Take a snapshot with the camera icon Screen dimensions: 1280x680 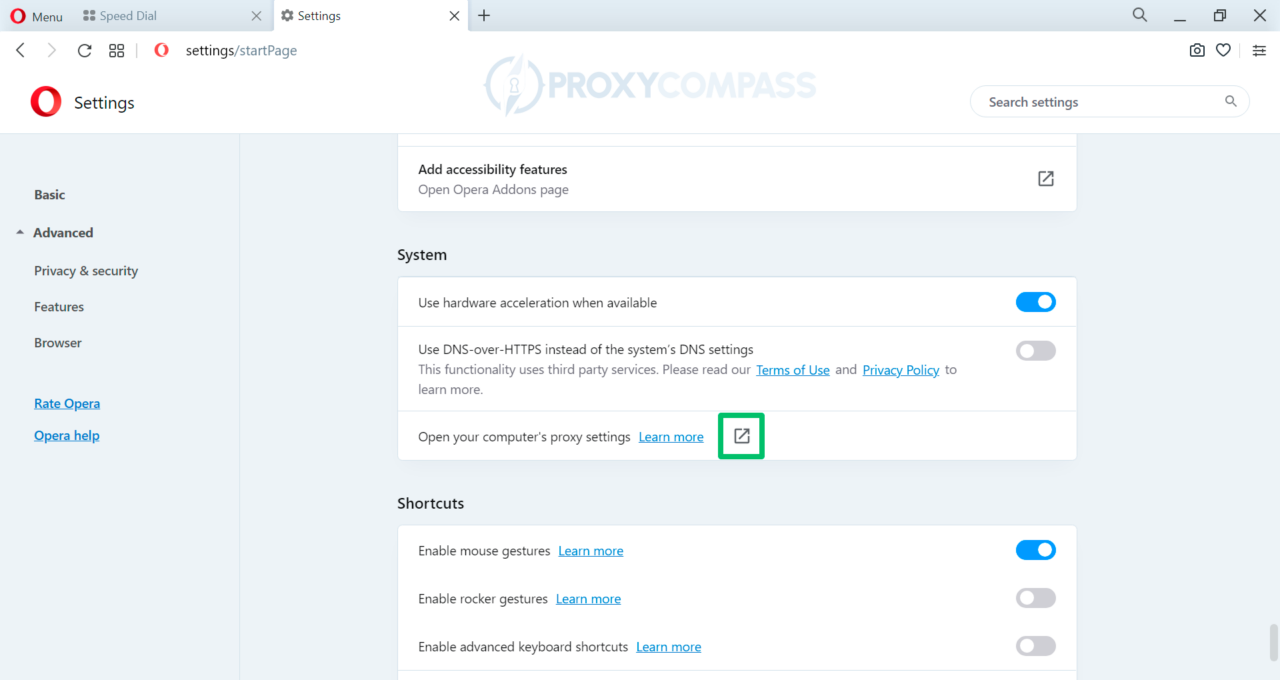(x=1196, y=50)
